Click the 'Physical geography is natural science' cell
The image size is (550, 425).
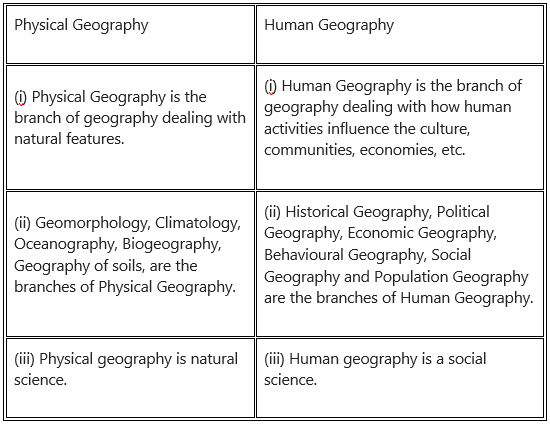click(130, 378)
